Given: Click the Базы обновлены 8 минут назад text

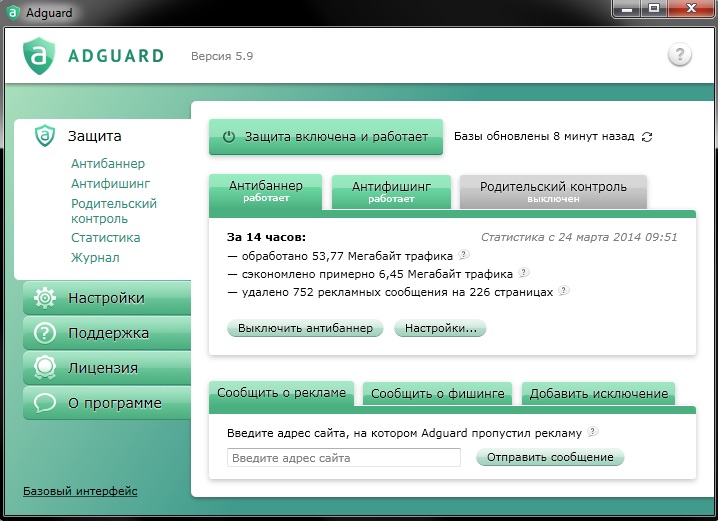Looking at the screenshot, I should pos(544,136).
